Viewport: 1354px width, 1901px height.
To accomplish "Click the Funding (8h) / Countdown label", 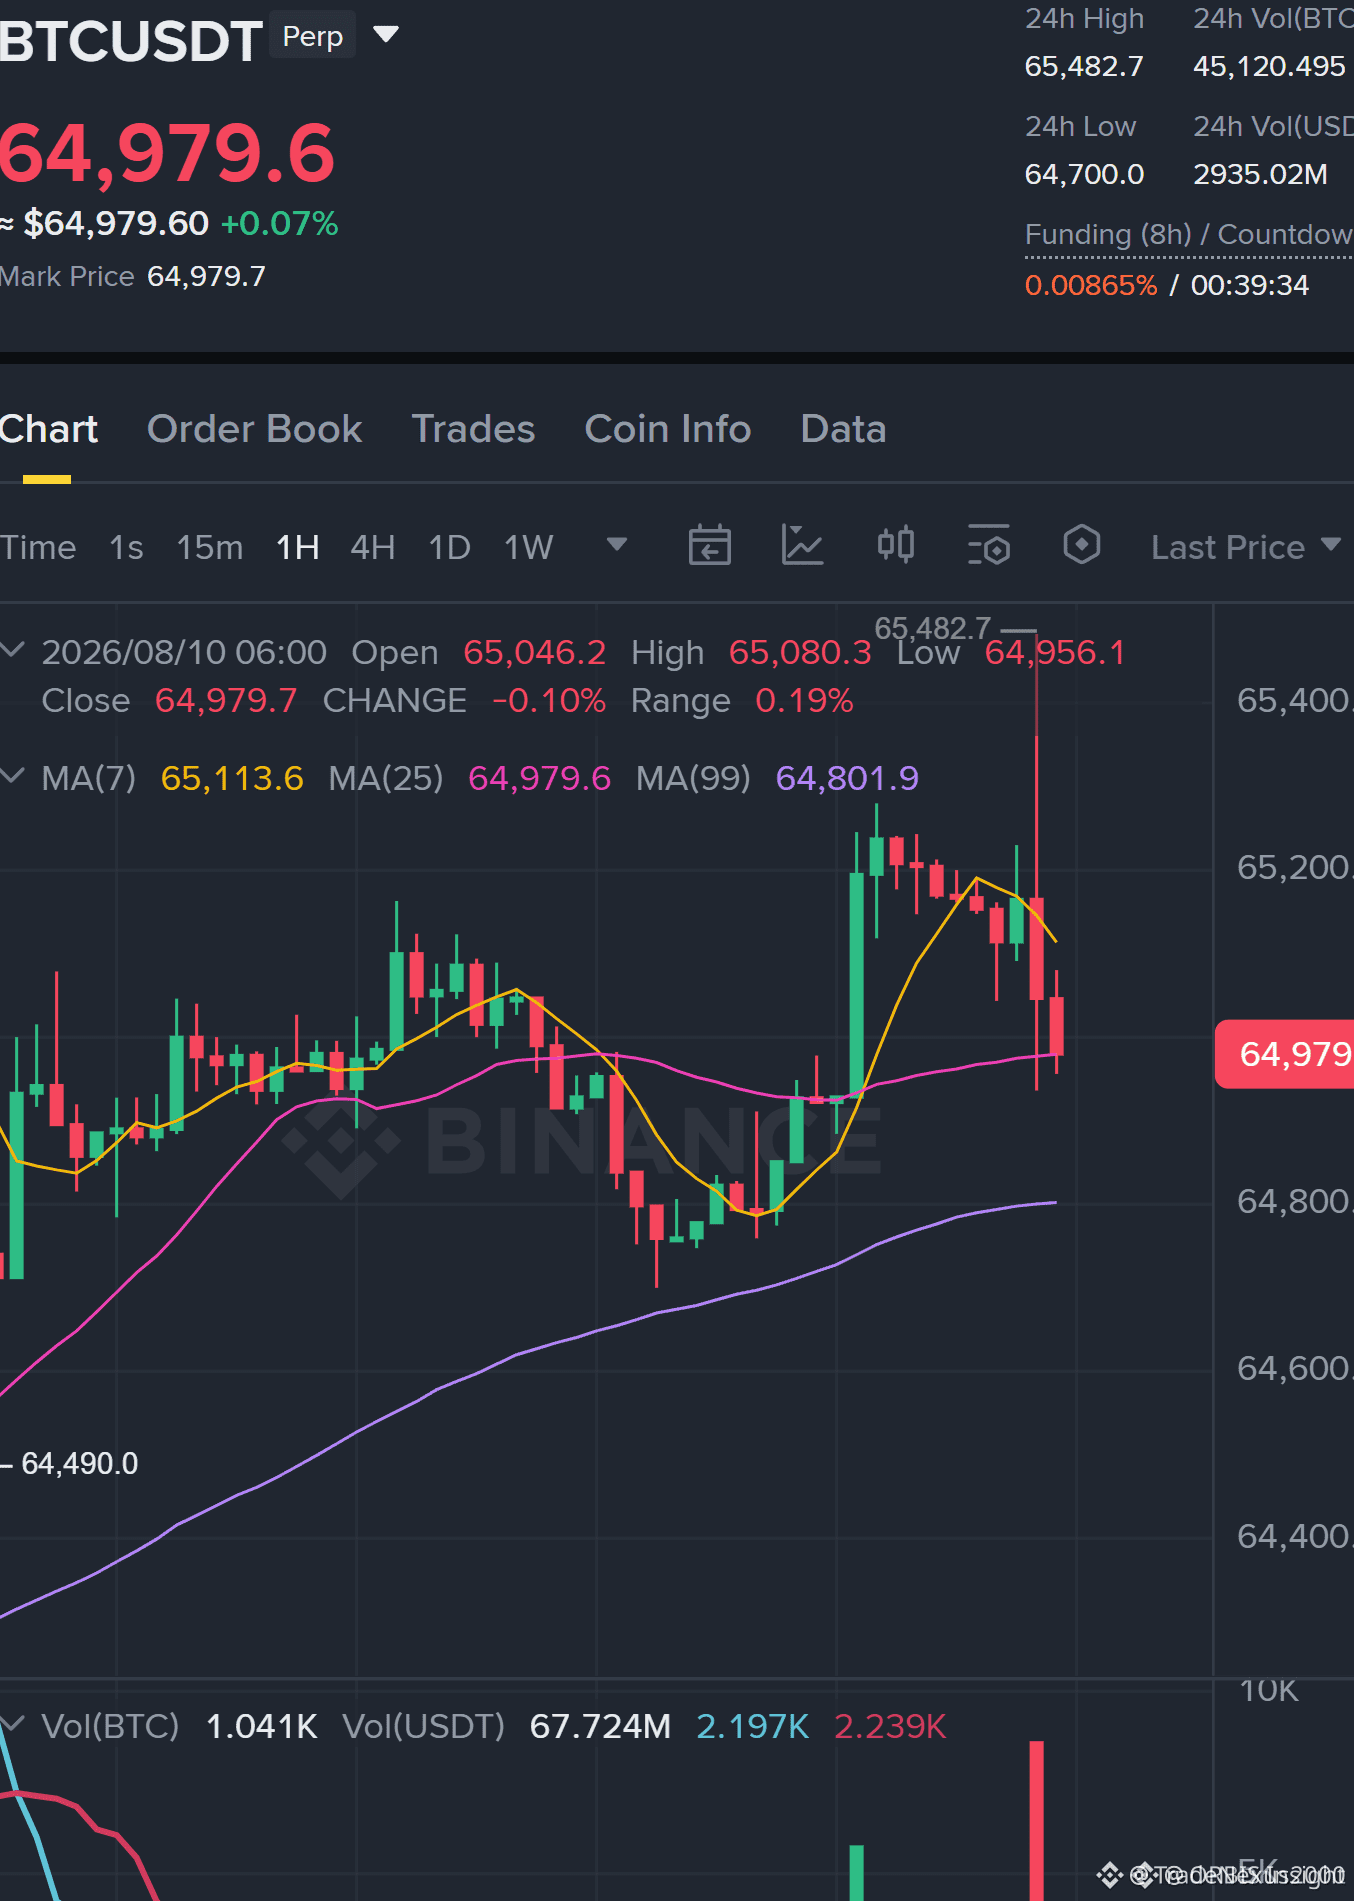I will tap(1189, 234).
